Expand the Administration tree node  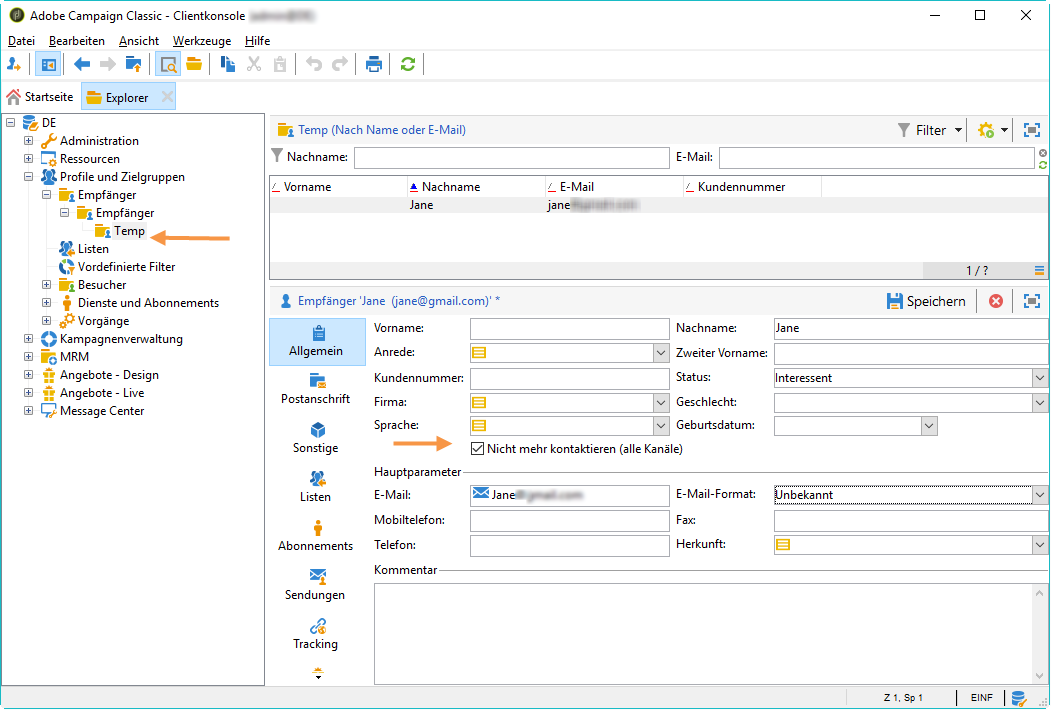pyautogui.click(x=29, y=141)
